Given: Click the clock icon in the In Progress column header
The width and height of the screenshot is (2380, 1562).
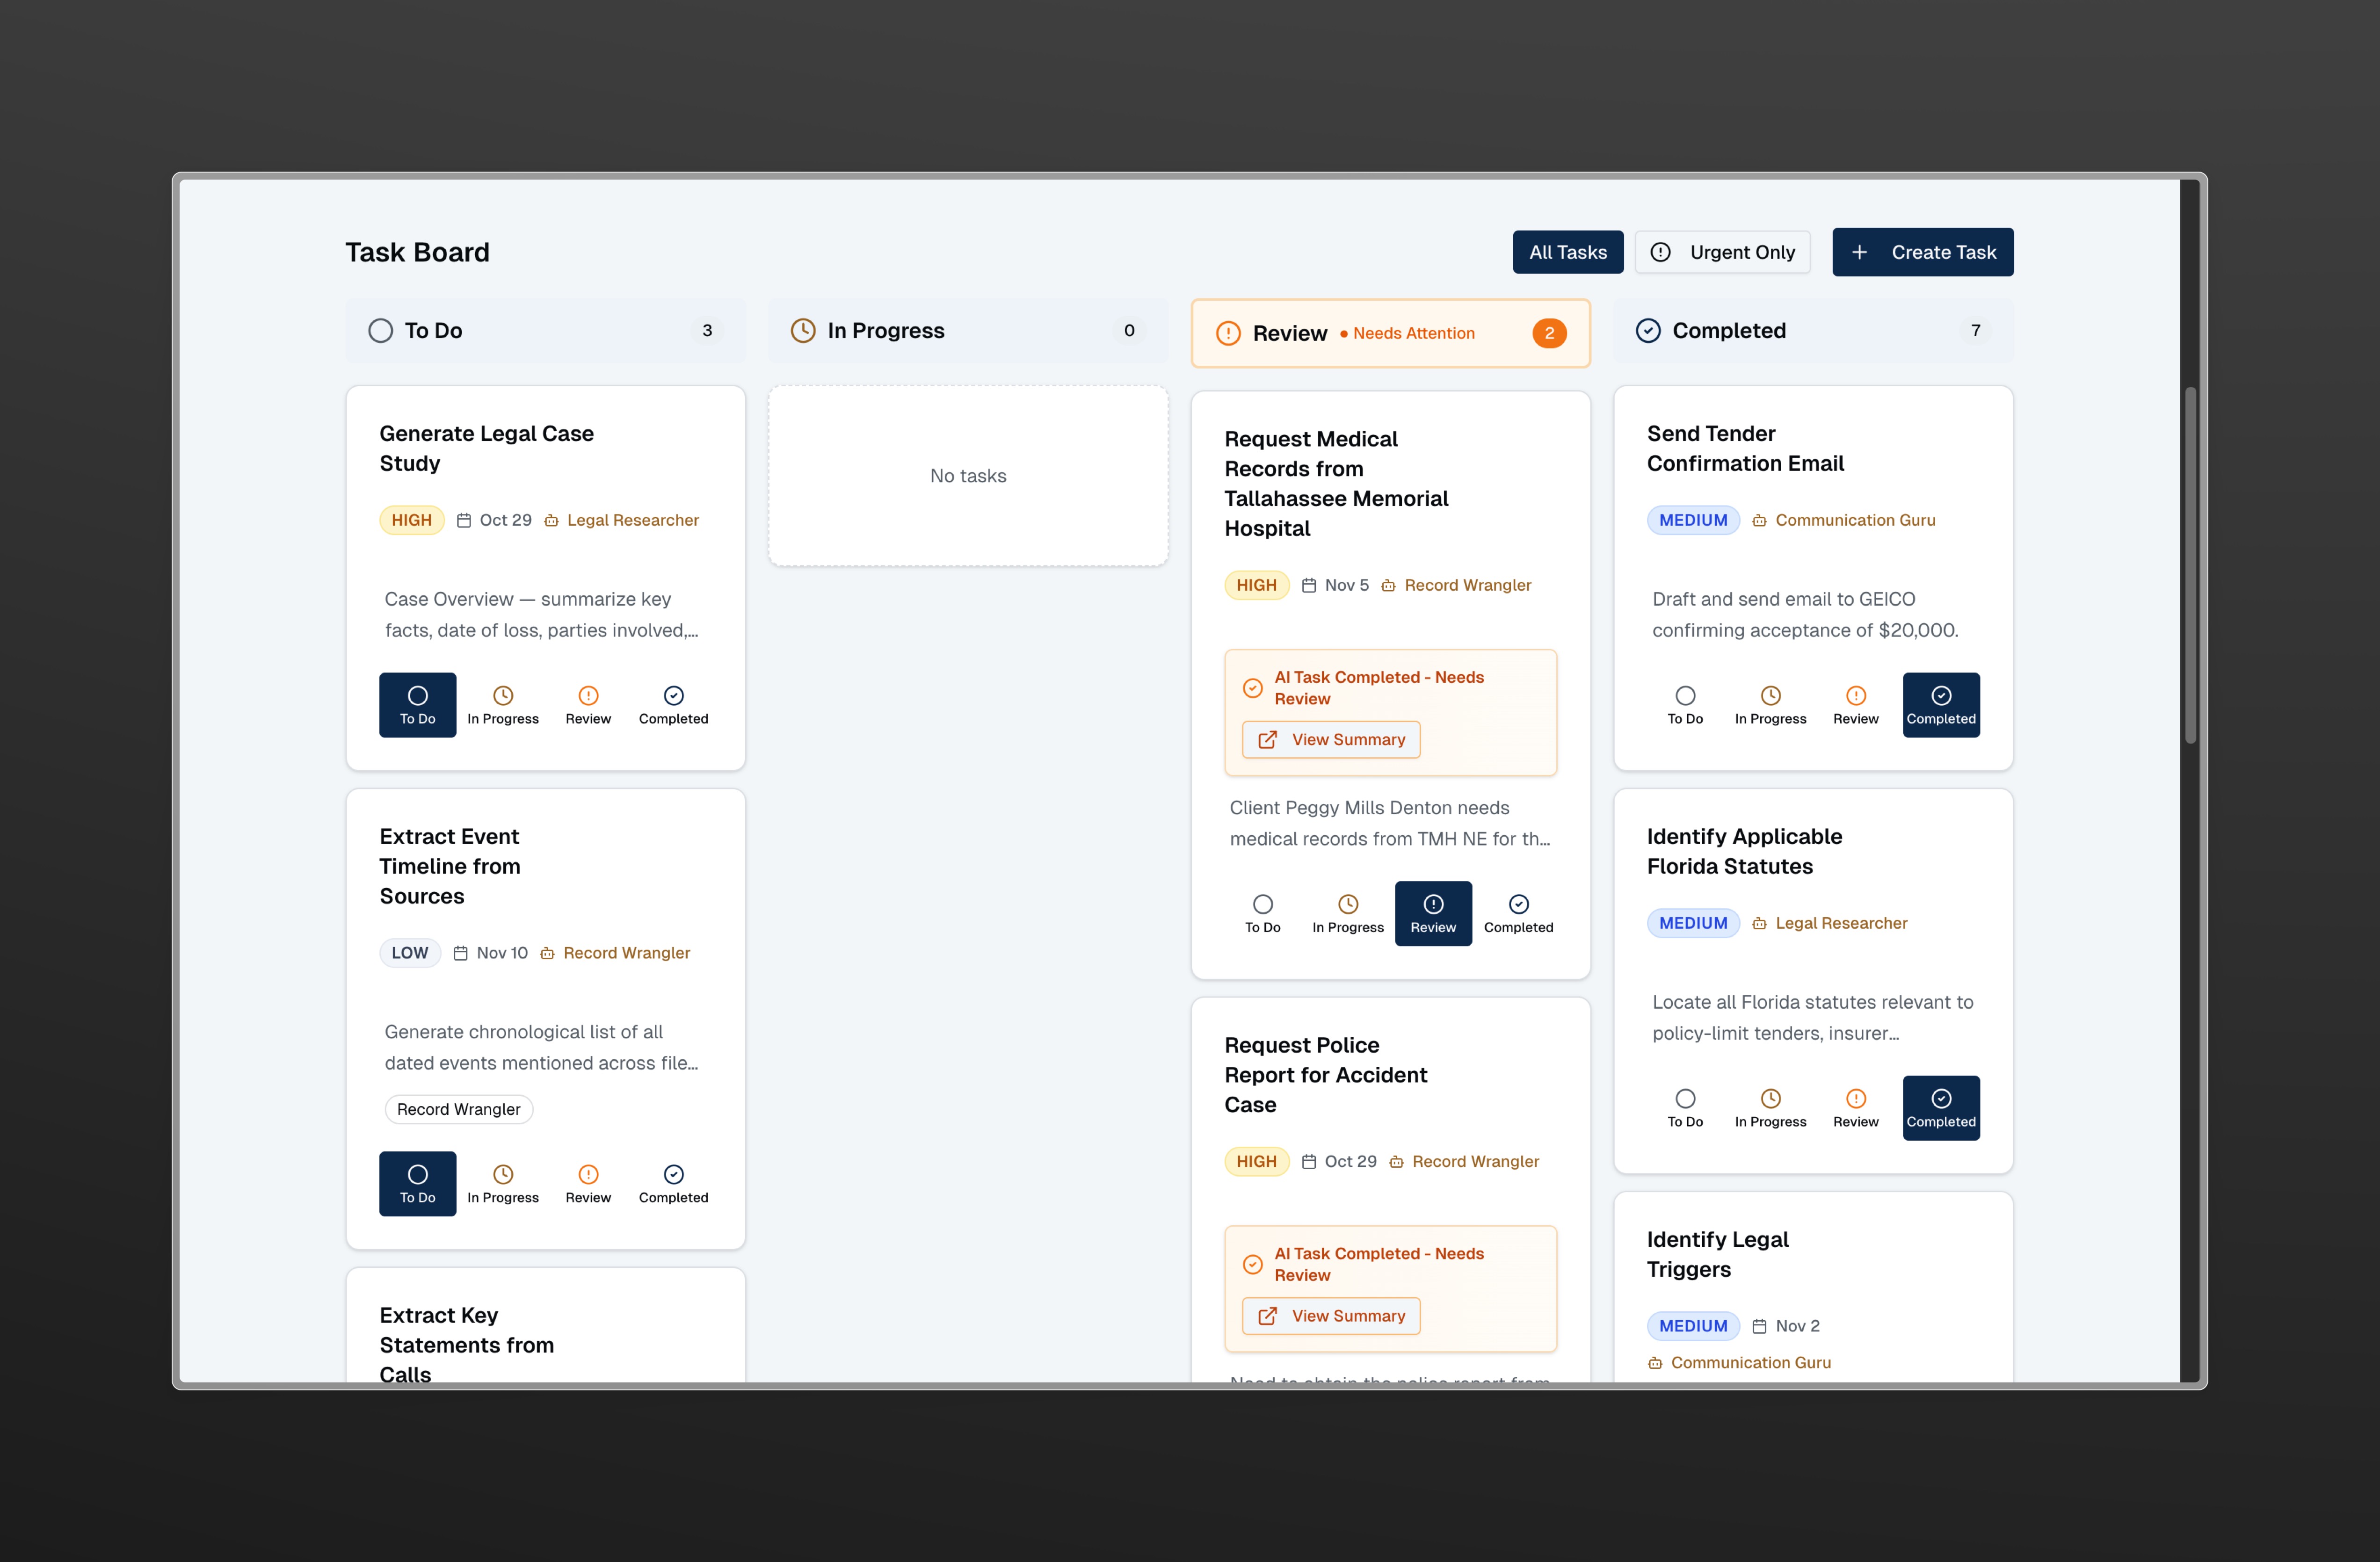Looking at the screenshot, I should tap(803, 330).
